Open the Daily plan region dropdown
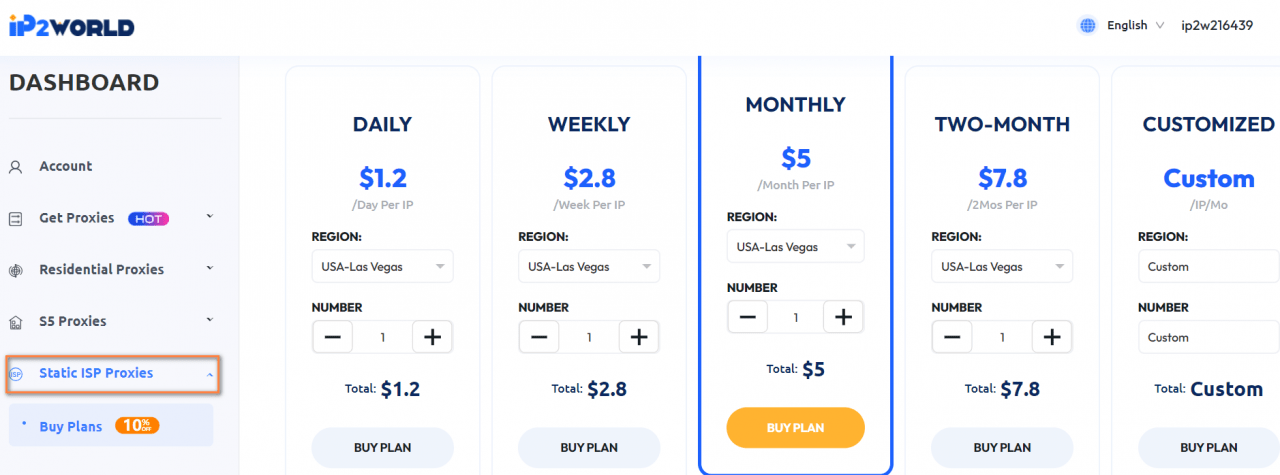The height and width of the screenshot is (475, 1280). [382, 267]
